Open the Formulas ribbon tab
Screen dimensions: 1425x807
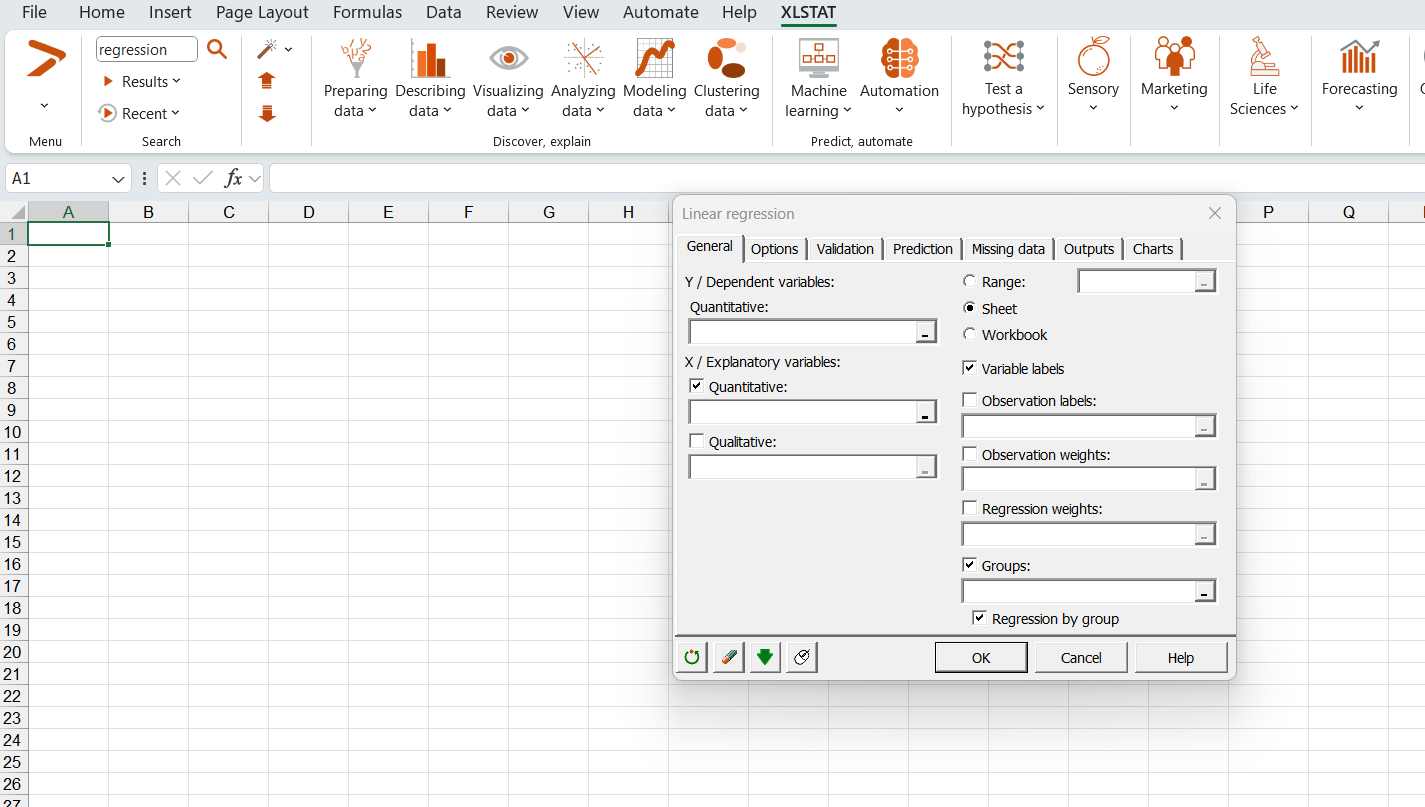[367, 12]
